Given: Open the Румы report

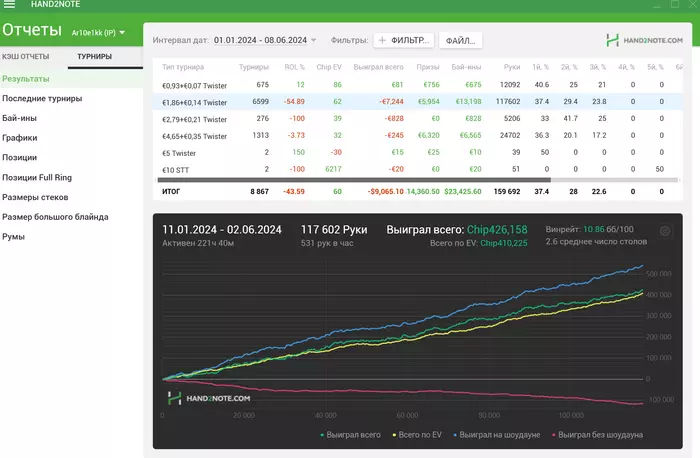Looking at the screenshot, I should tap(13, 237).
